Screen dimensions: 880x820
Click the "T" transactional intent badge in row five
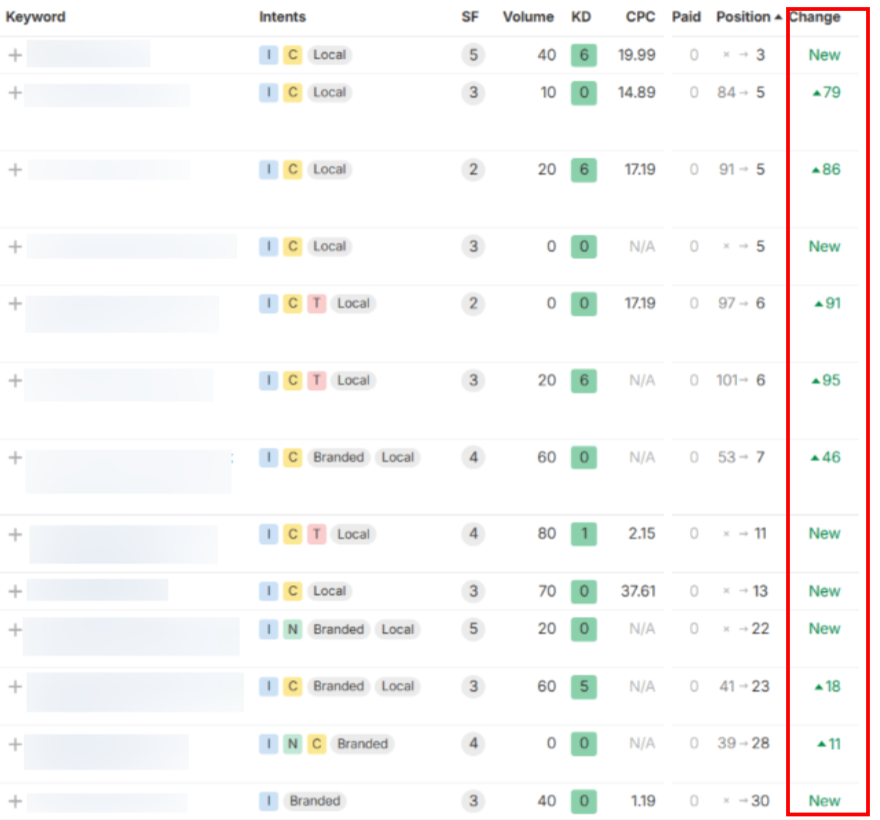313,303
